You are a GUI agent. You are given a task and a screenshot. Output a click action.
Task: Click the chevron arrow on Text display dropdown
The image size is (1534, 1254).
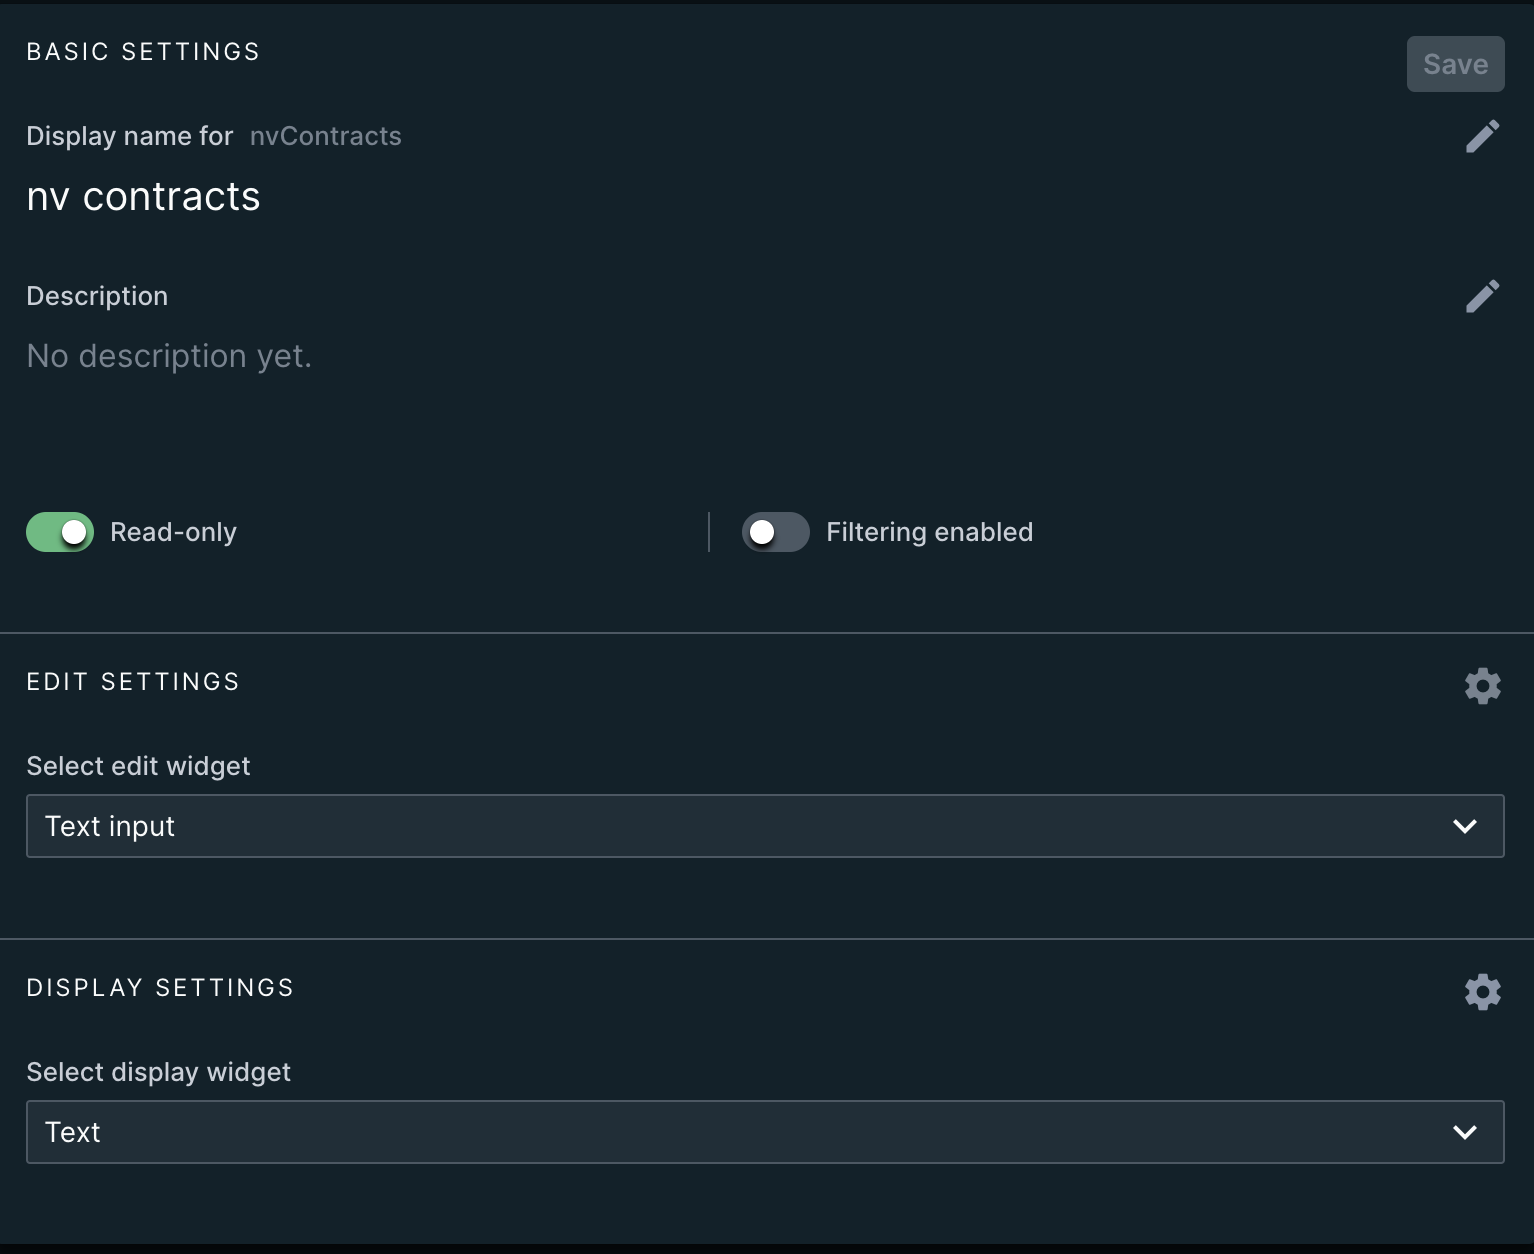[x=1465, y=1132]
